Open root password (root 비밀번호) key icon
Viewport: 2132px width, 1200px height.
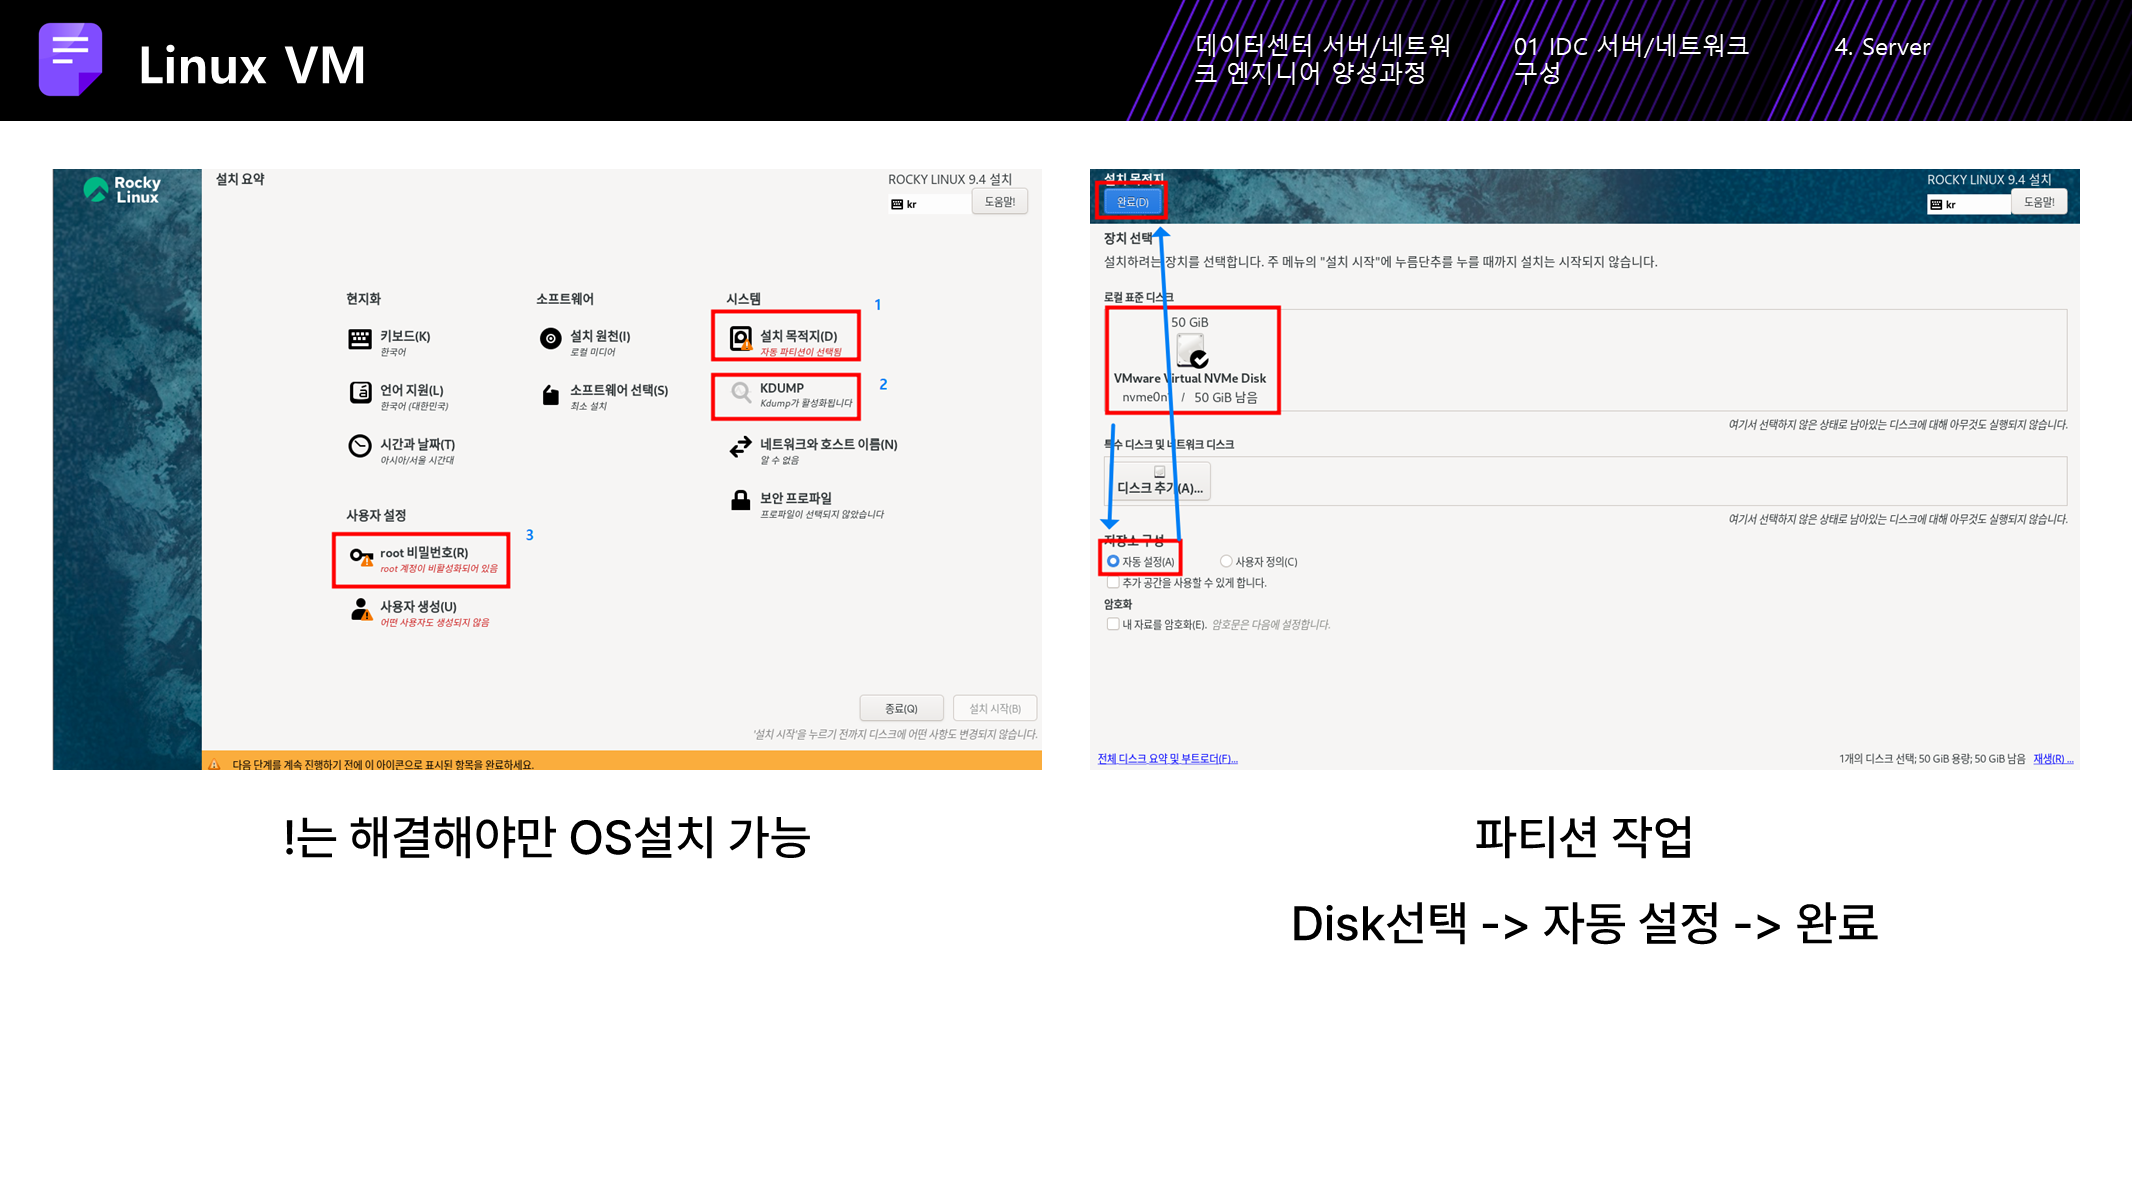[360, 556]
